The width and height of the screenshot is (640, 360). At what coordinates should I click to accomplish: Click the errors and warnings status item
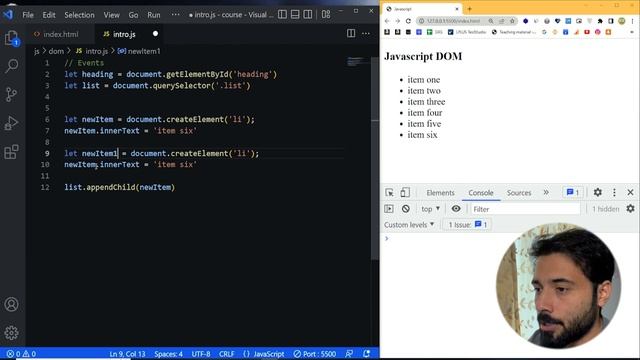(21, 354)
